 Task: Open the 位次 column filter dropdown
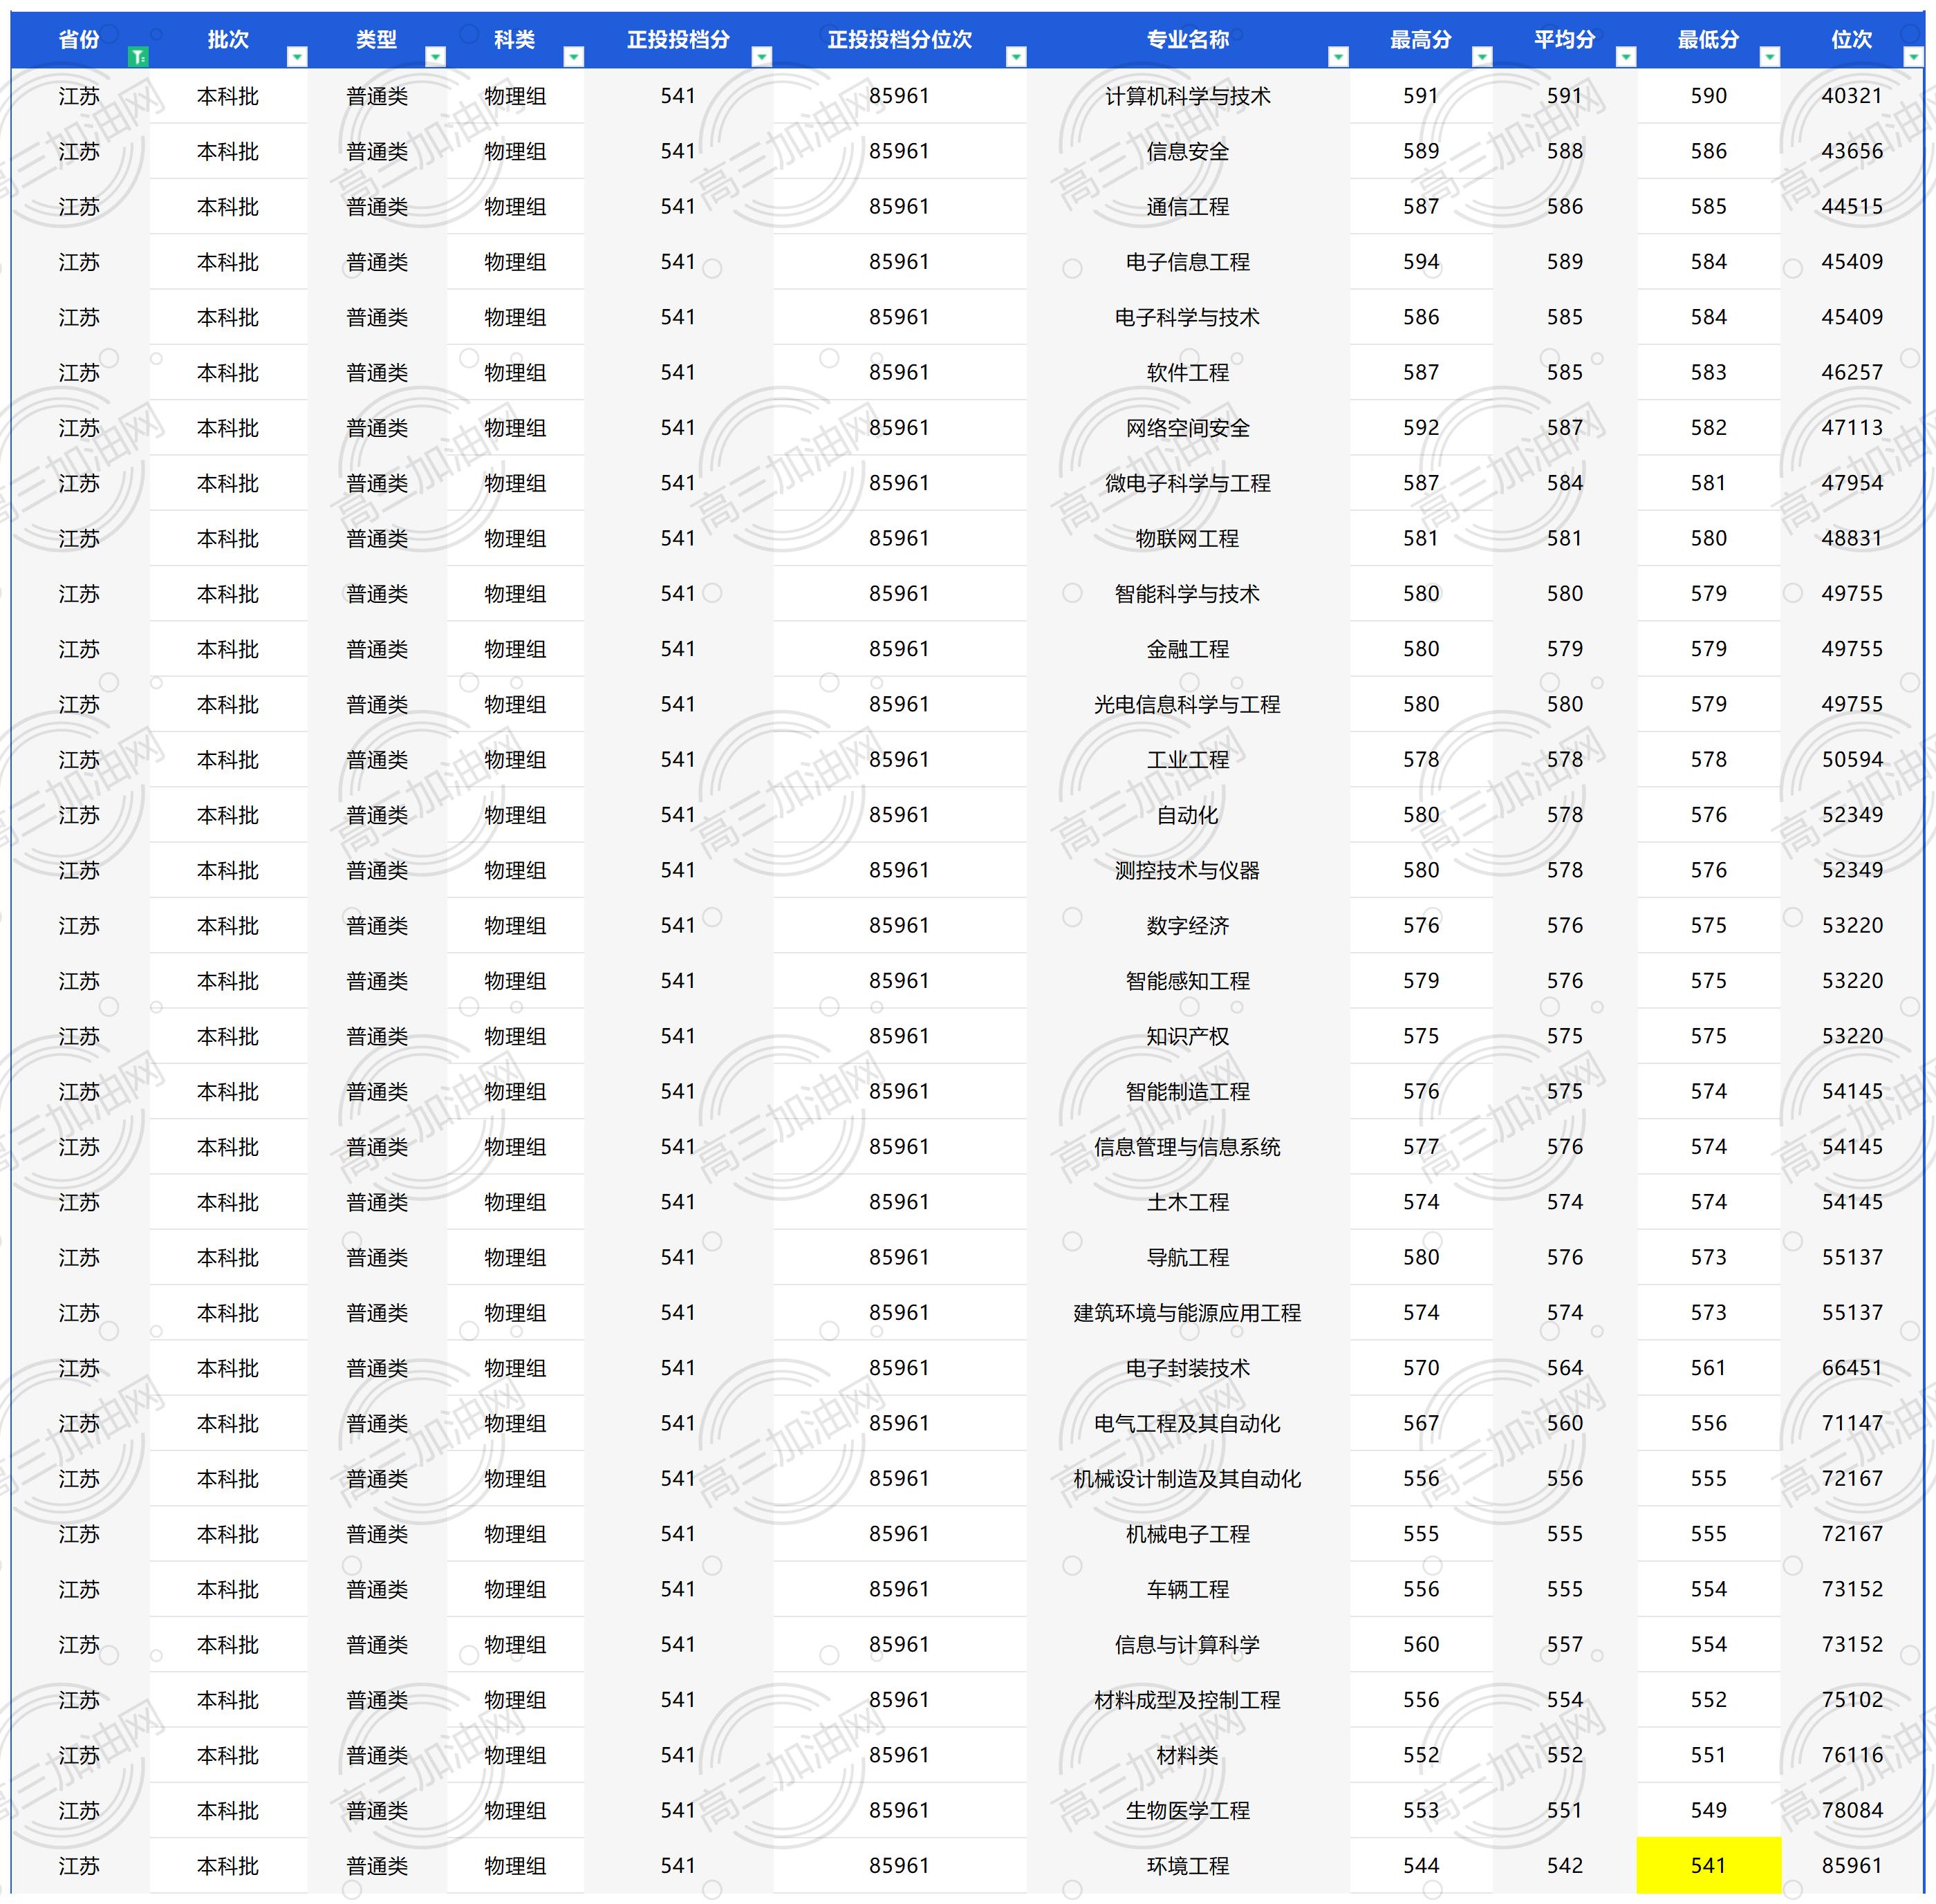[1913, 57]
